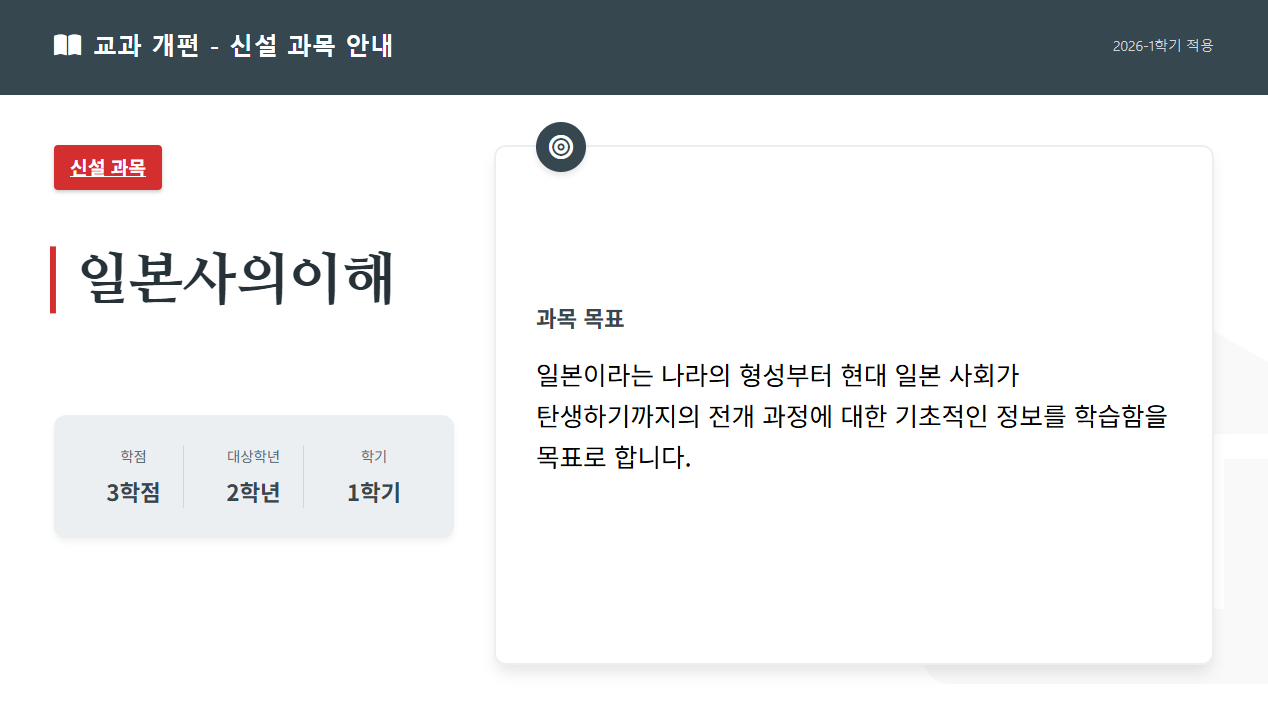Click the open book icon in header
The height and width of the screenshot is (708, 1268).
67,46
